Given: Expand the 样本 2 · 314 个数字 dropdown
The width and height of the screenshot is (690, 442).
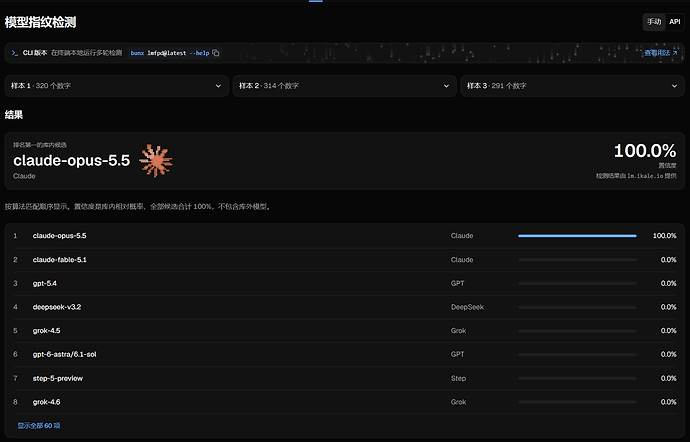Looking at the screenshot, I should coord(345,86).
